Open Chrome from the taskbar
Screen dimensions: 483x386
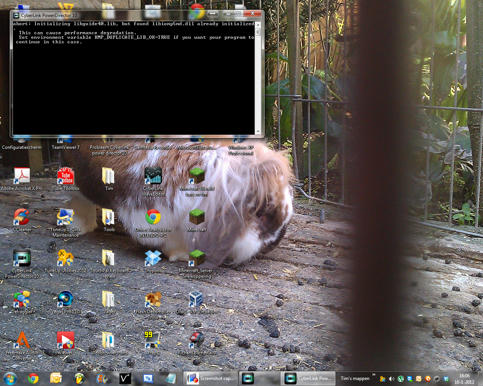[x=33, y=379]
